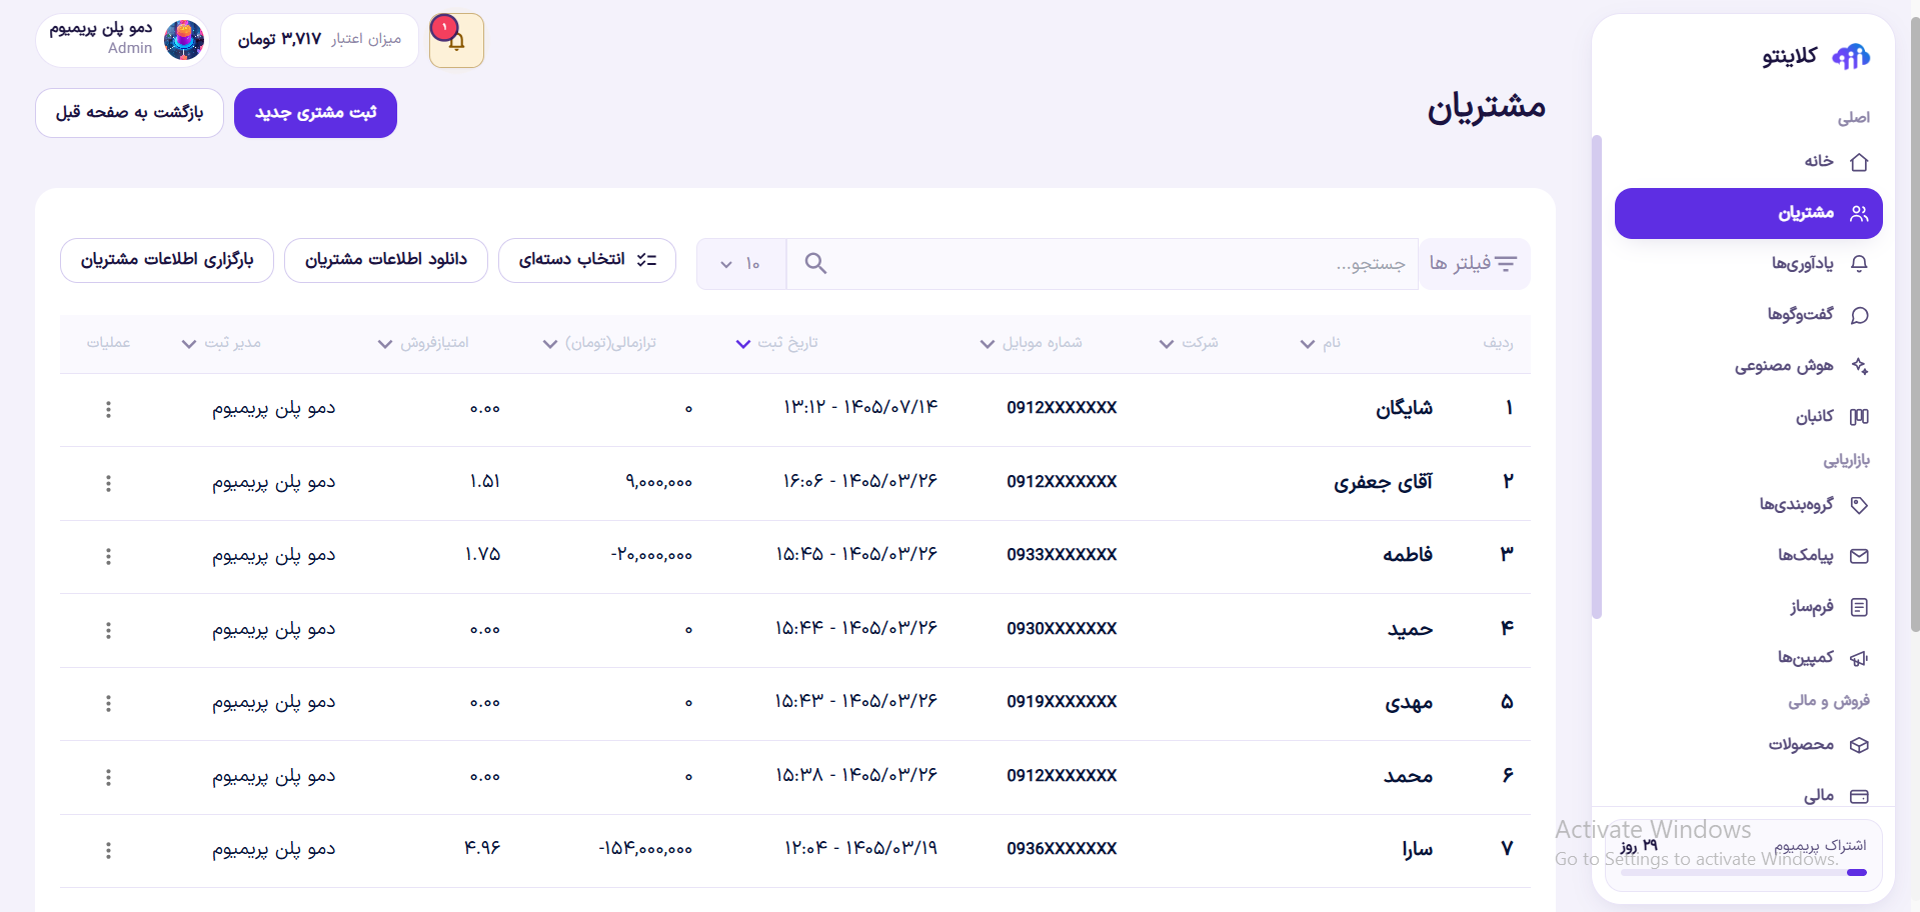Select مشتریان customers sidebar item
The image size is (1920, 912).
[x=1748, y=213]
